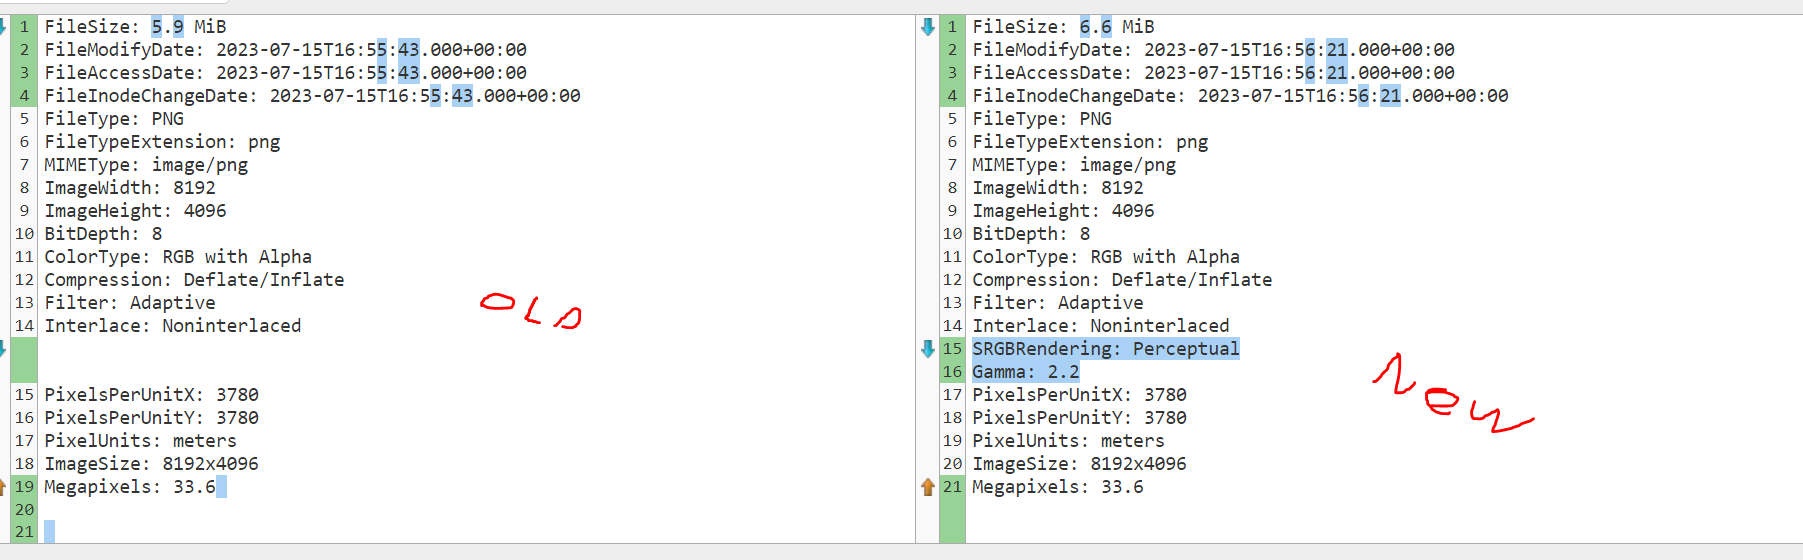Click the empty green placeholder row in left pane

coord(476,360)
